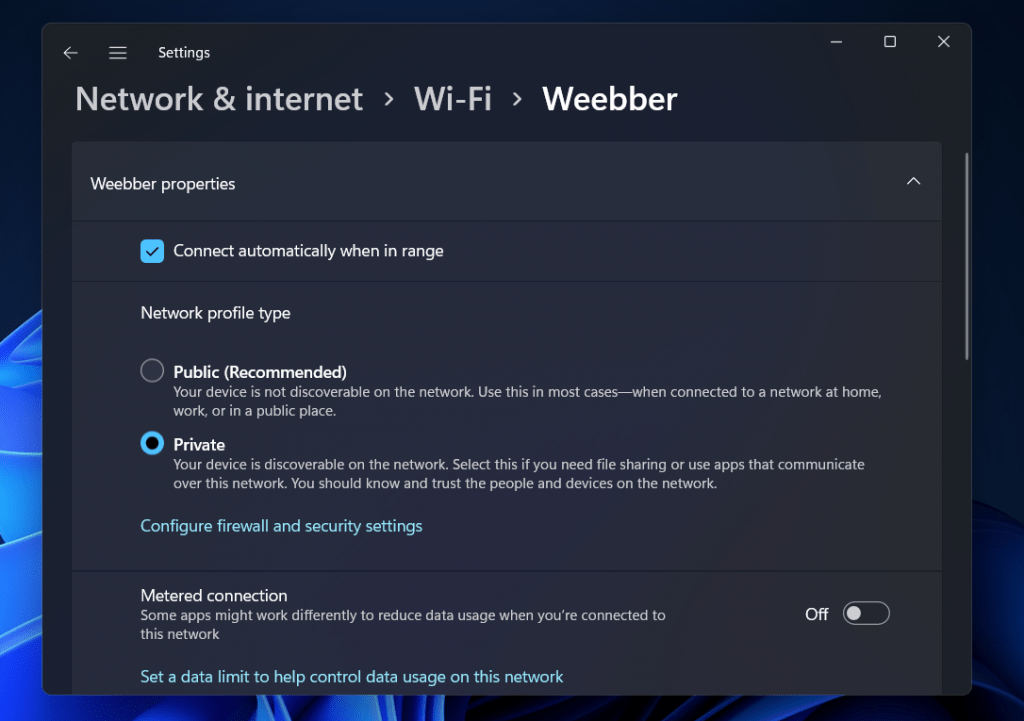Select the Public (Recommended) network profile
The image size is (1024, 721).
click(x=151, y=370)
